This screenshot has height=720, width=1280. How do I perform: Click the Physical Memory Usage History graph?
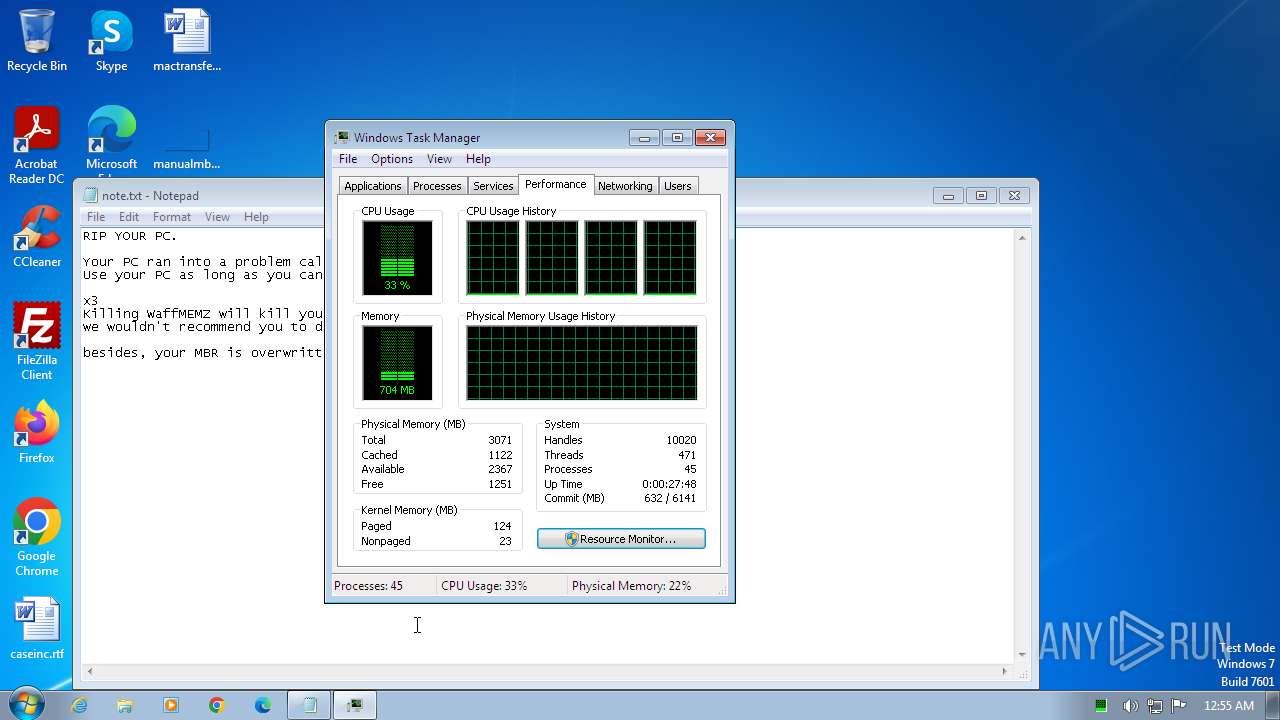[x=581, y=363]
